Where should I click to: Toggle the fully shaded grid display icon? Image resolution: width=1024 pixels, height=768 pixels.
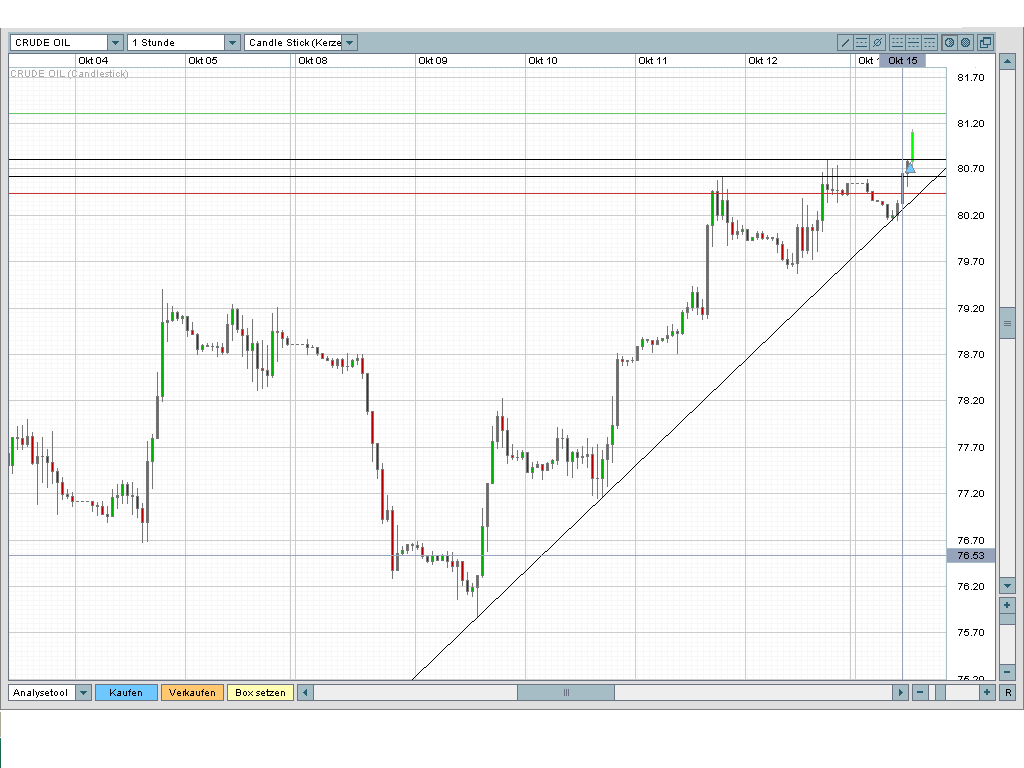coord(965,42)
